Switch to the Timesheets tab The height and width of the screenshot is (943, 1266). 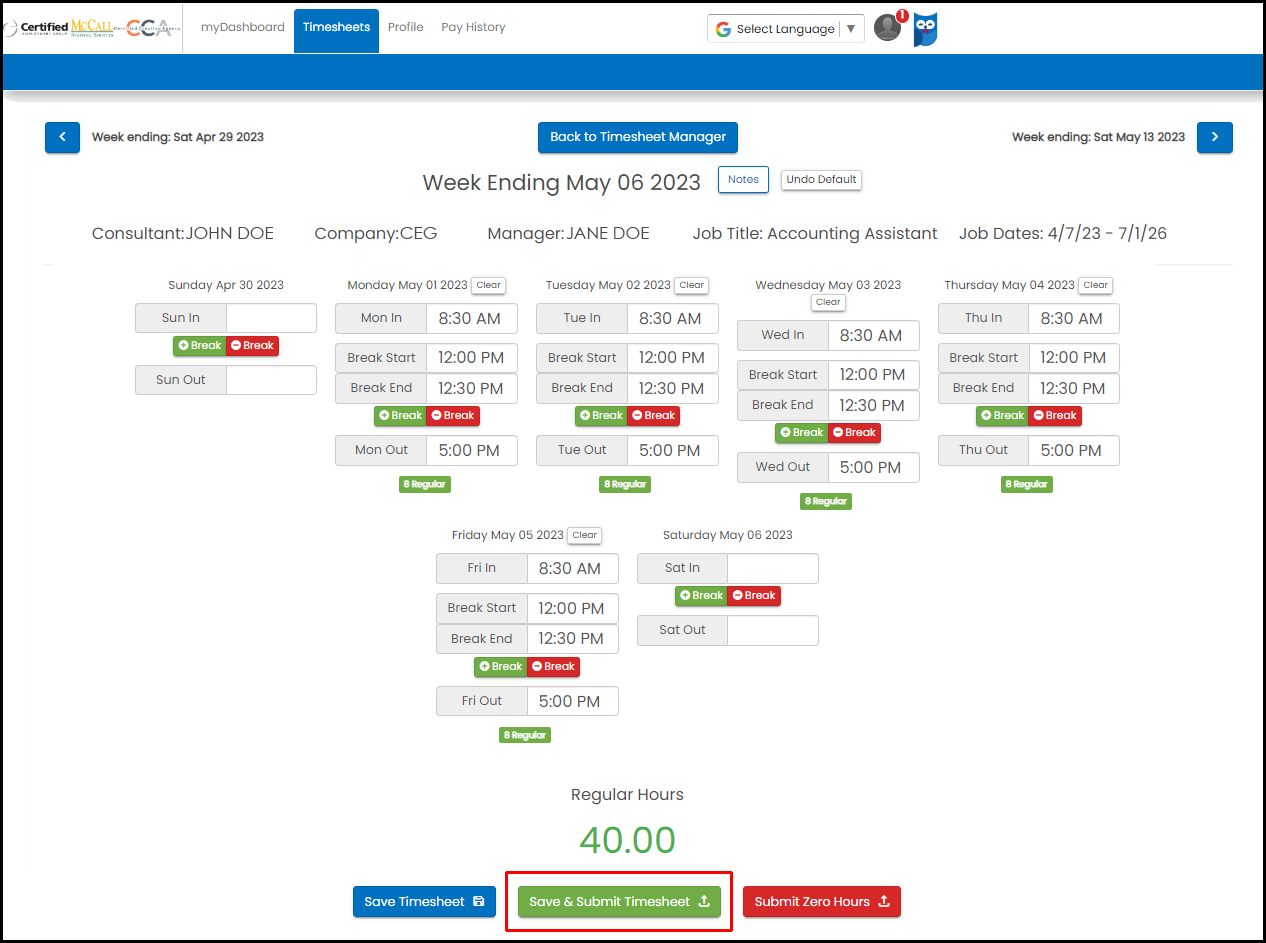[x=337, y=30]
